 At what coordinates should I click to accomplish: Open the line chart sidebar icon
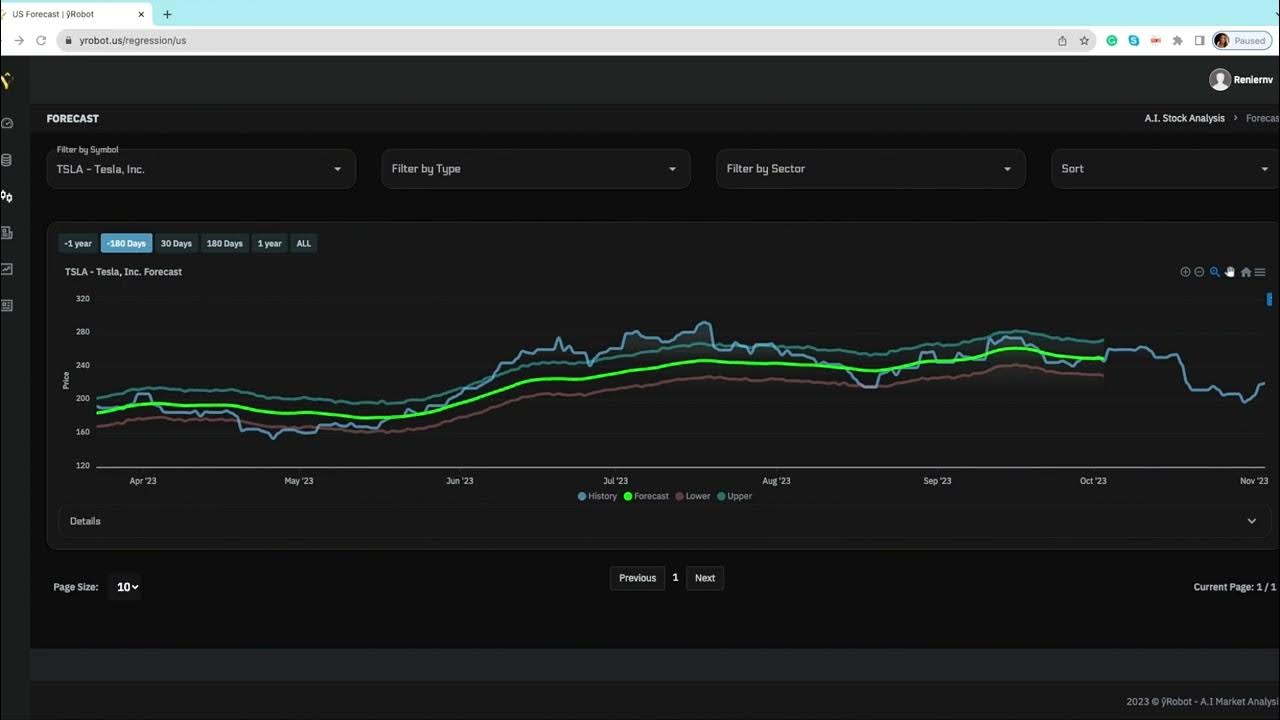point(7,269)
